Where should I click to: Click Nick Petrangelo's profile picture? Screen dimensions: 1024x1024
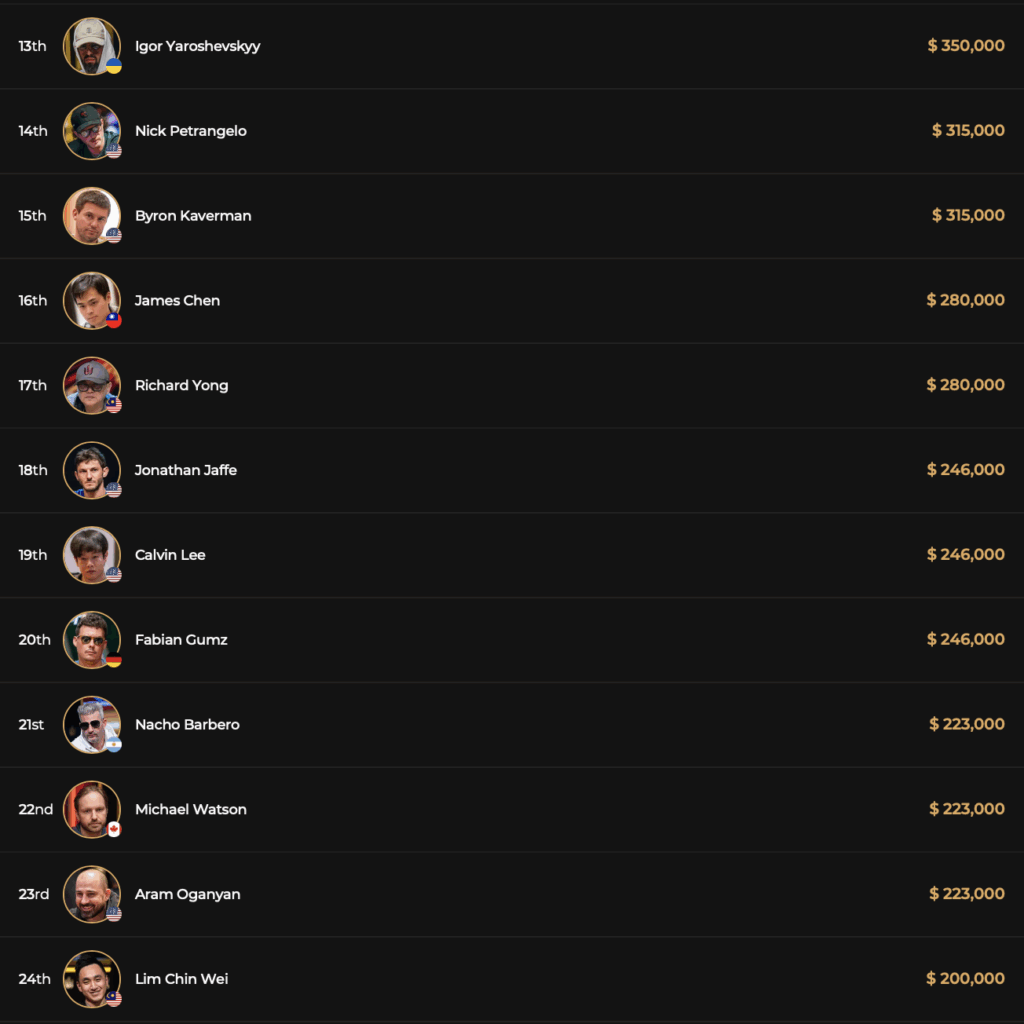click(91, 131)
